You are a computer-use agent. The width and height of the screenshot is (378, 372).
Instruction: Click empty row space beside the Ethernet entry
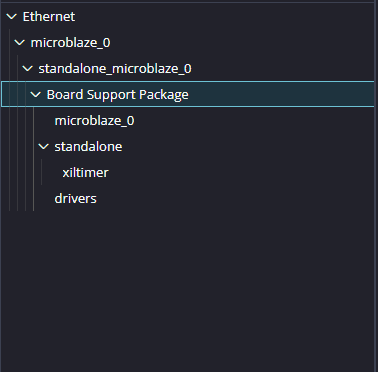coord(223,17)
